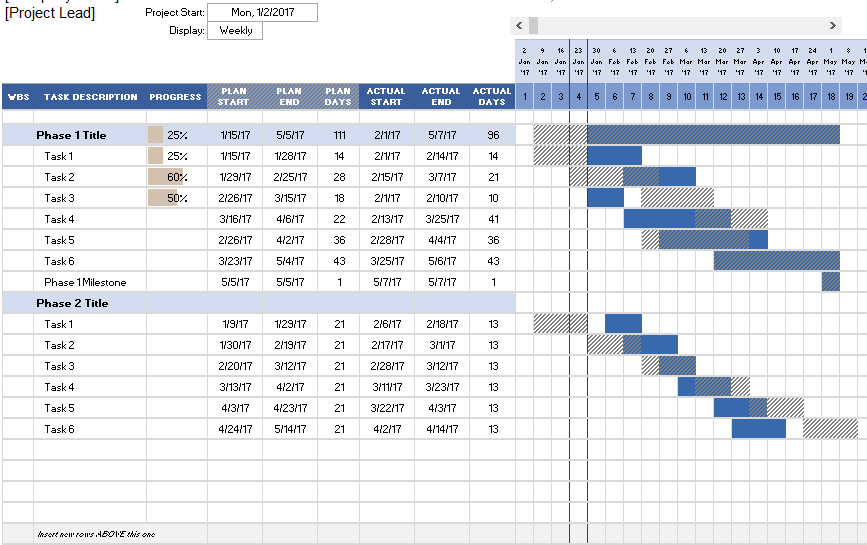Click actual end cell 3/25/17
Image resolution: width=867 pixels, height=545 pixels.
(x=442, y=219)
